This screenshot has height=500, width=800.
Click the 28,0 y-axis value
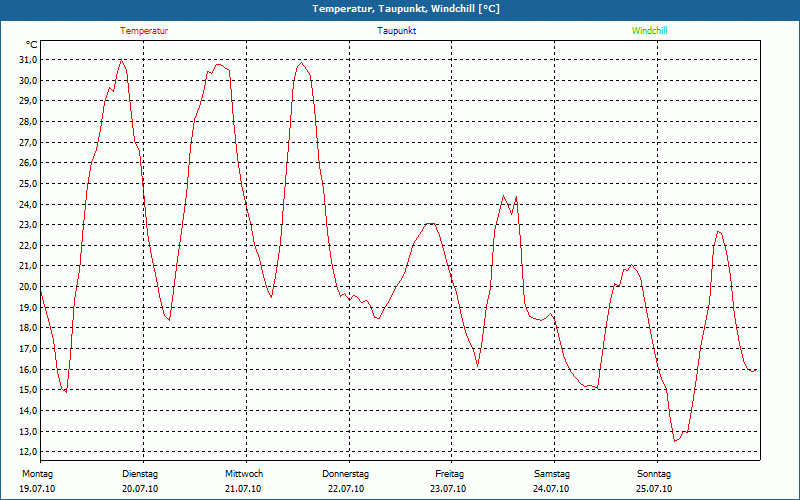point(28,122)
